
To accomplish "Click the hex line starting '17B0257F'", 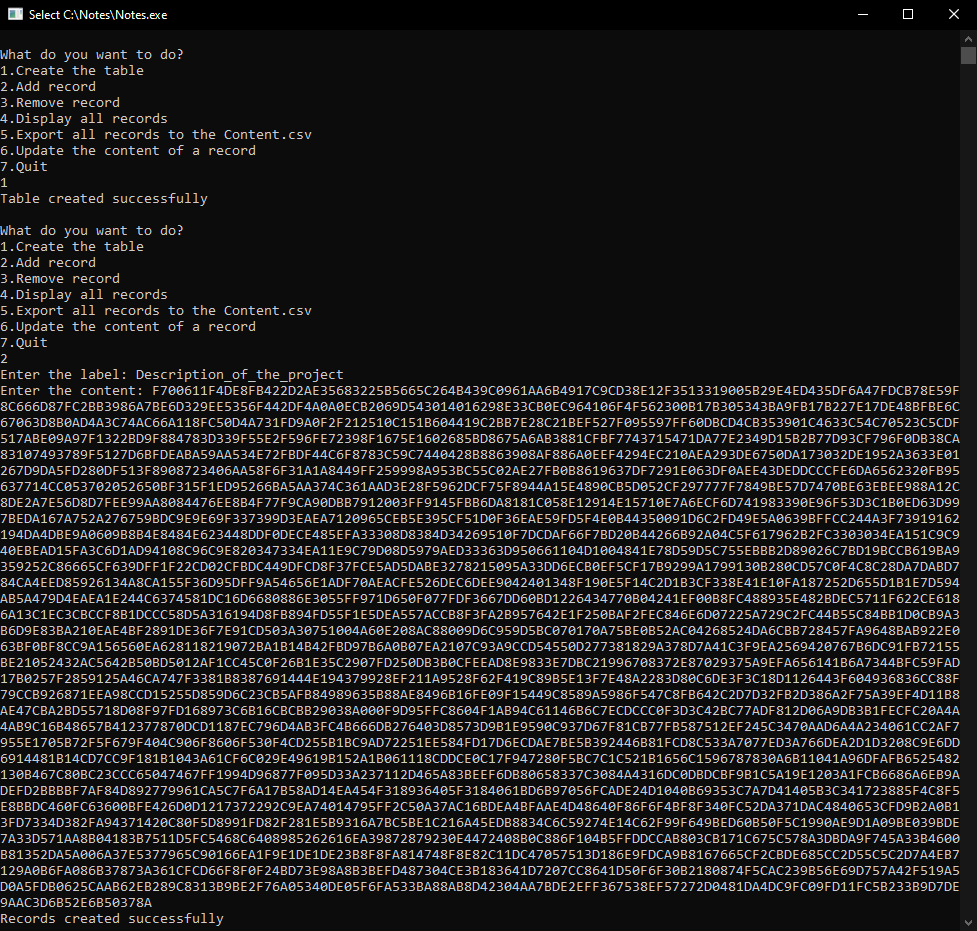I will [480, 679].
